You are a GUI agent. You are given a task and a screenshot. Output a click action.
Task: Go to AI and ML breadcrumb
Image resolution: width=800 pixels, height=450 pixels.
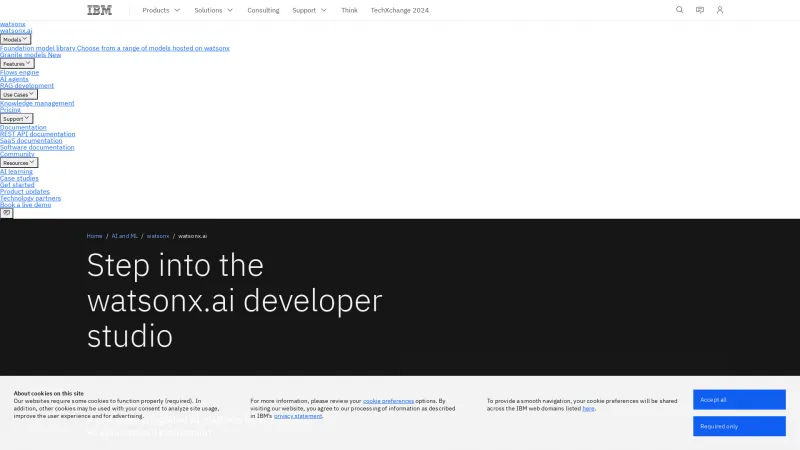124,236
